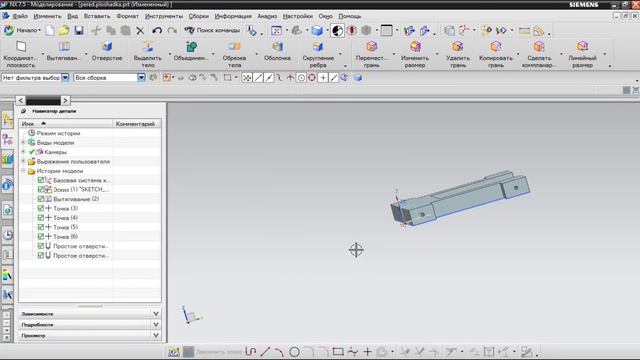Click the New file icon
Screen dimensions: 640x360
[50, 31]
